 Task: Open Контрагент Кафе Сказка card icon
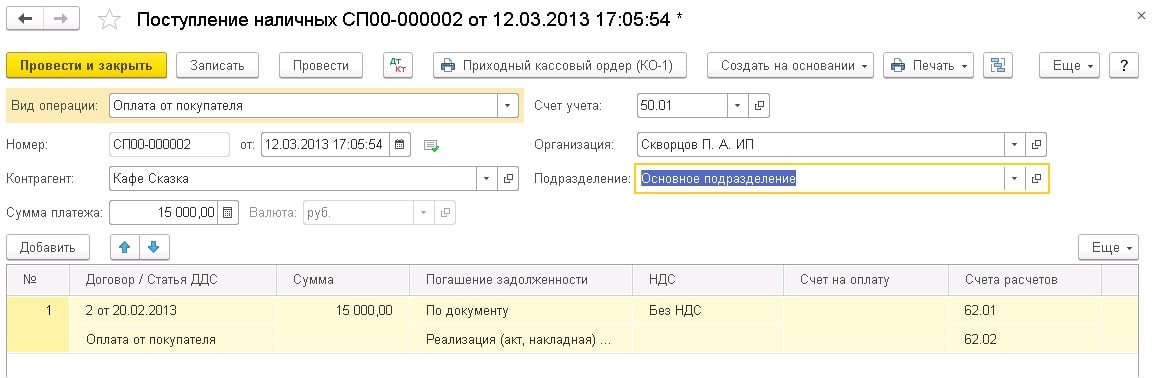[x=508, y=179]
